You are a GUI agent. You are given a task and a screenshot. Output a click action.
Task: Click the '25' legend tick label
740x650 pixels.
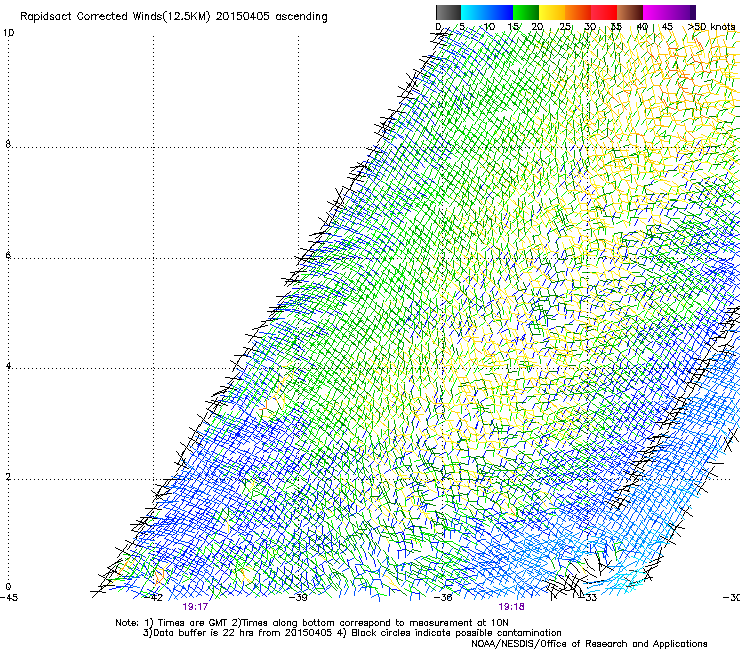(x=564, y=27)
